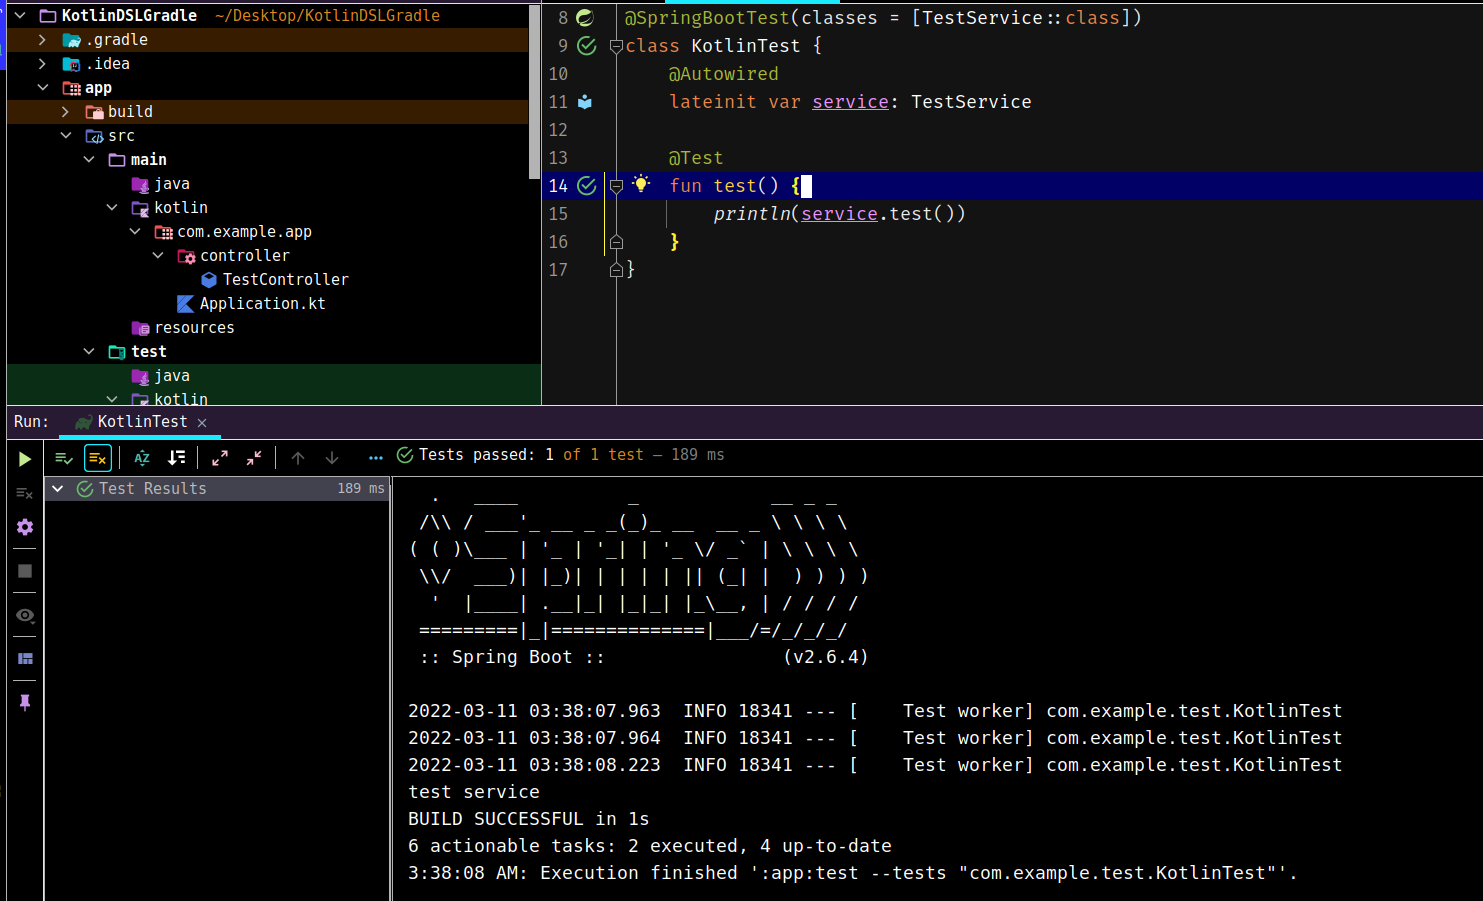Click the 6 actionable tasks line
Screen dimensions: 1483x901
coord(650,846)
